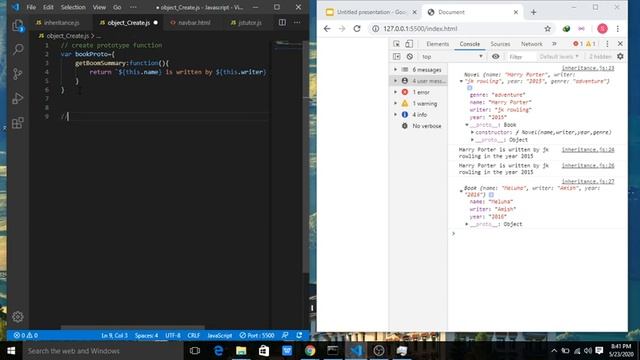
Task: Open DevTools customize menu dots
Action: (607, 44)
